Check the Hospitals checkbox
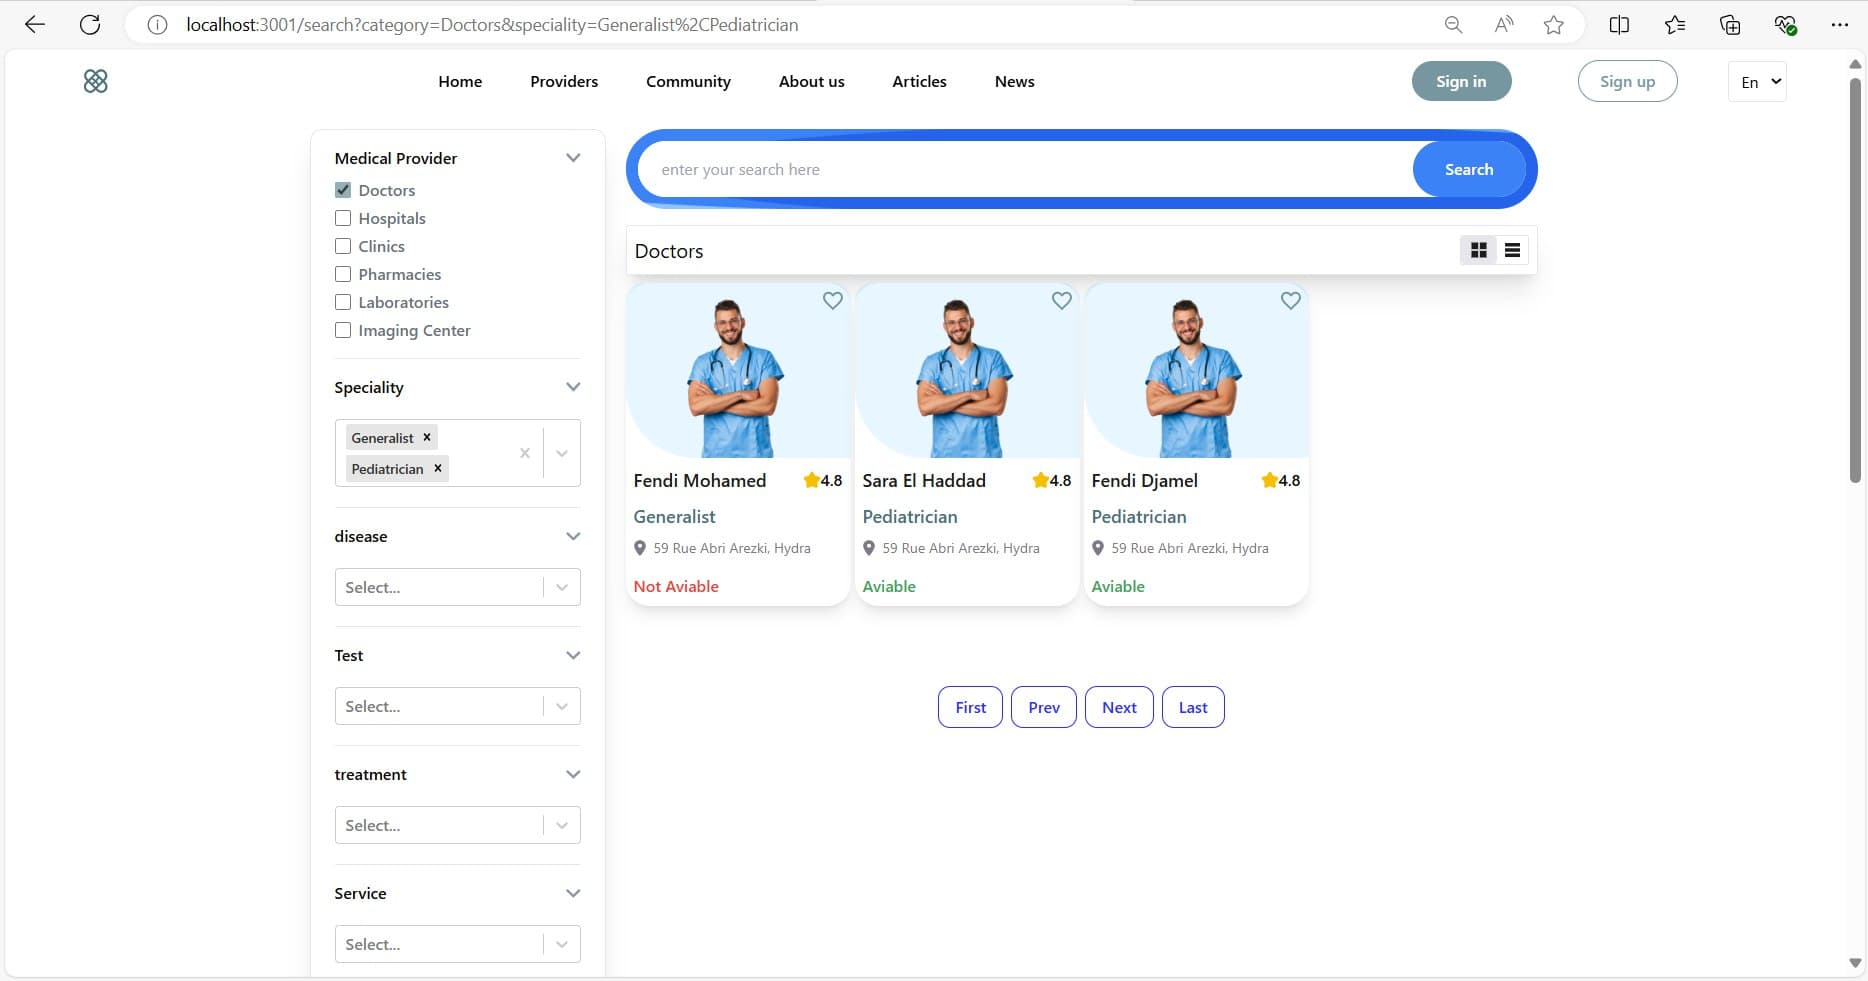Viewport: 1868px width, 981px height. click(x=343, y=218)
